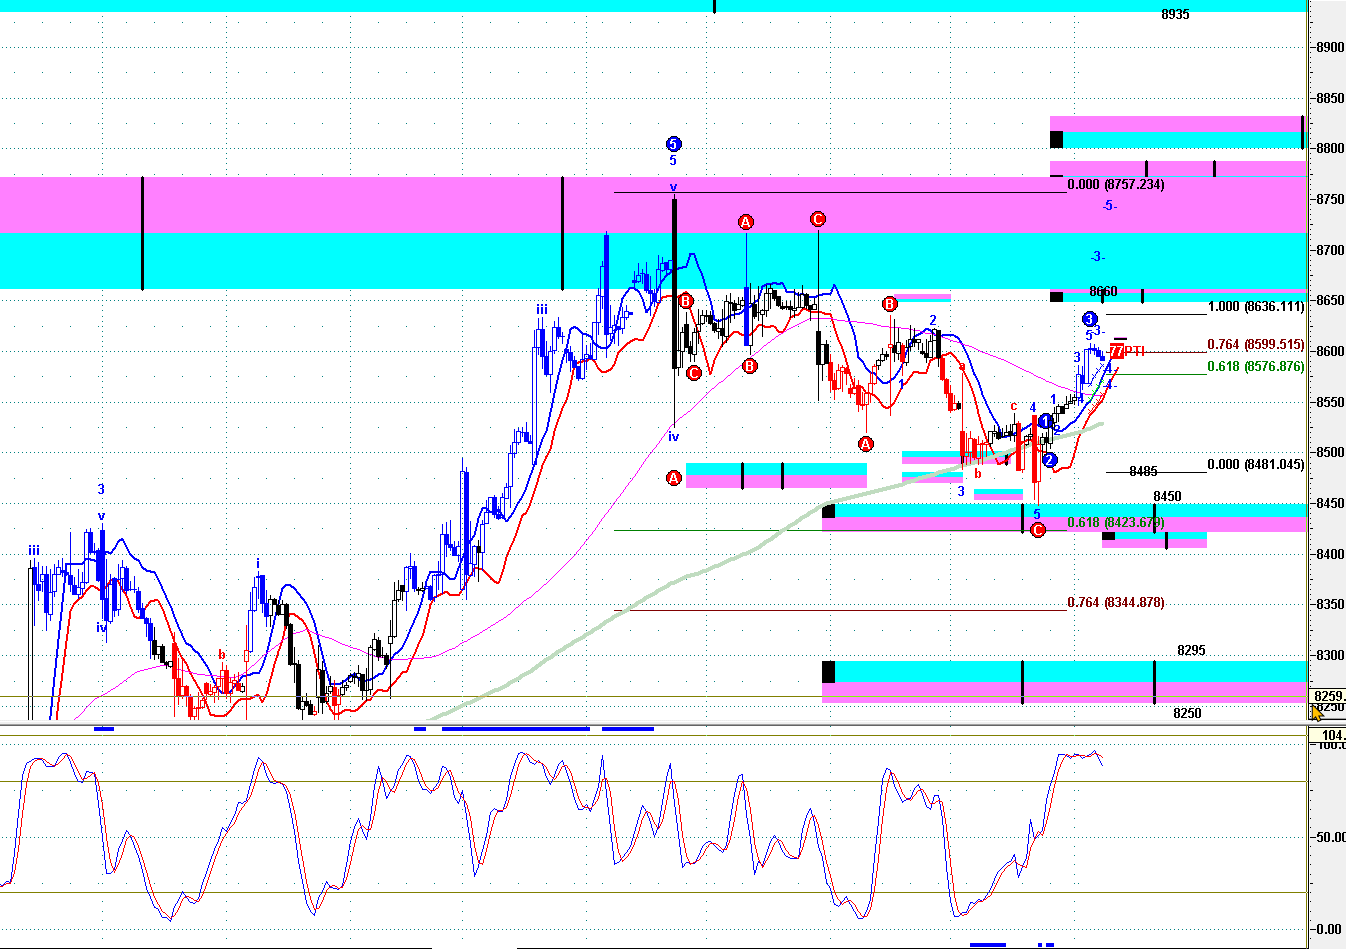Click red circled A beside cyan-magenta target box
The image size is (1346, 949).
pyautogui.click(x=674, y=479)
